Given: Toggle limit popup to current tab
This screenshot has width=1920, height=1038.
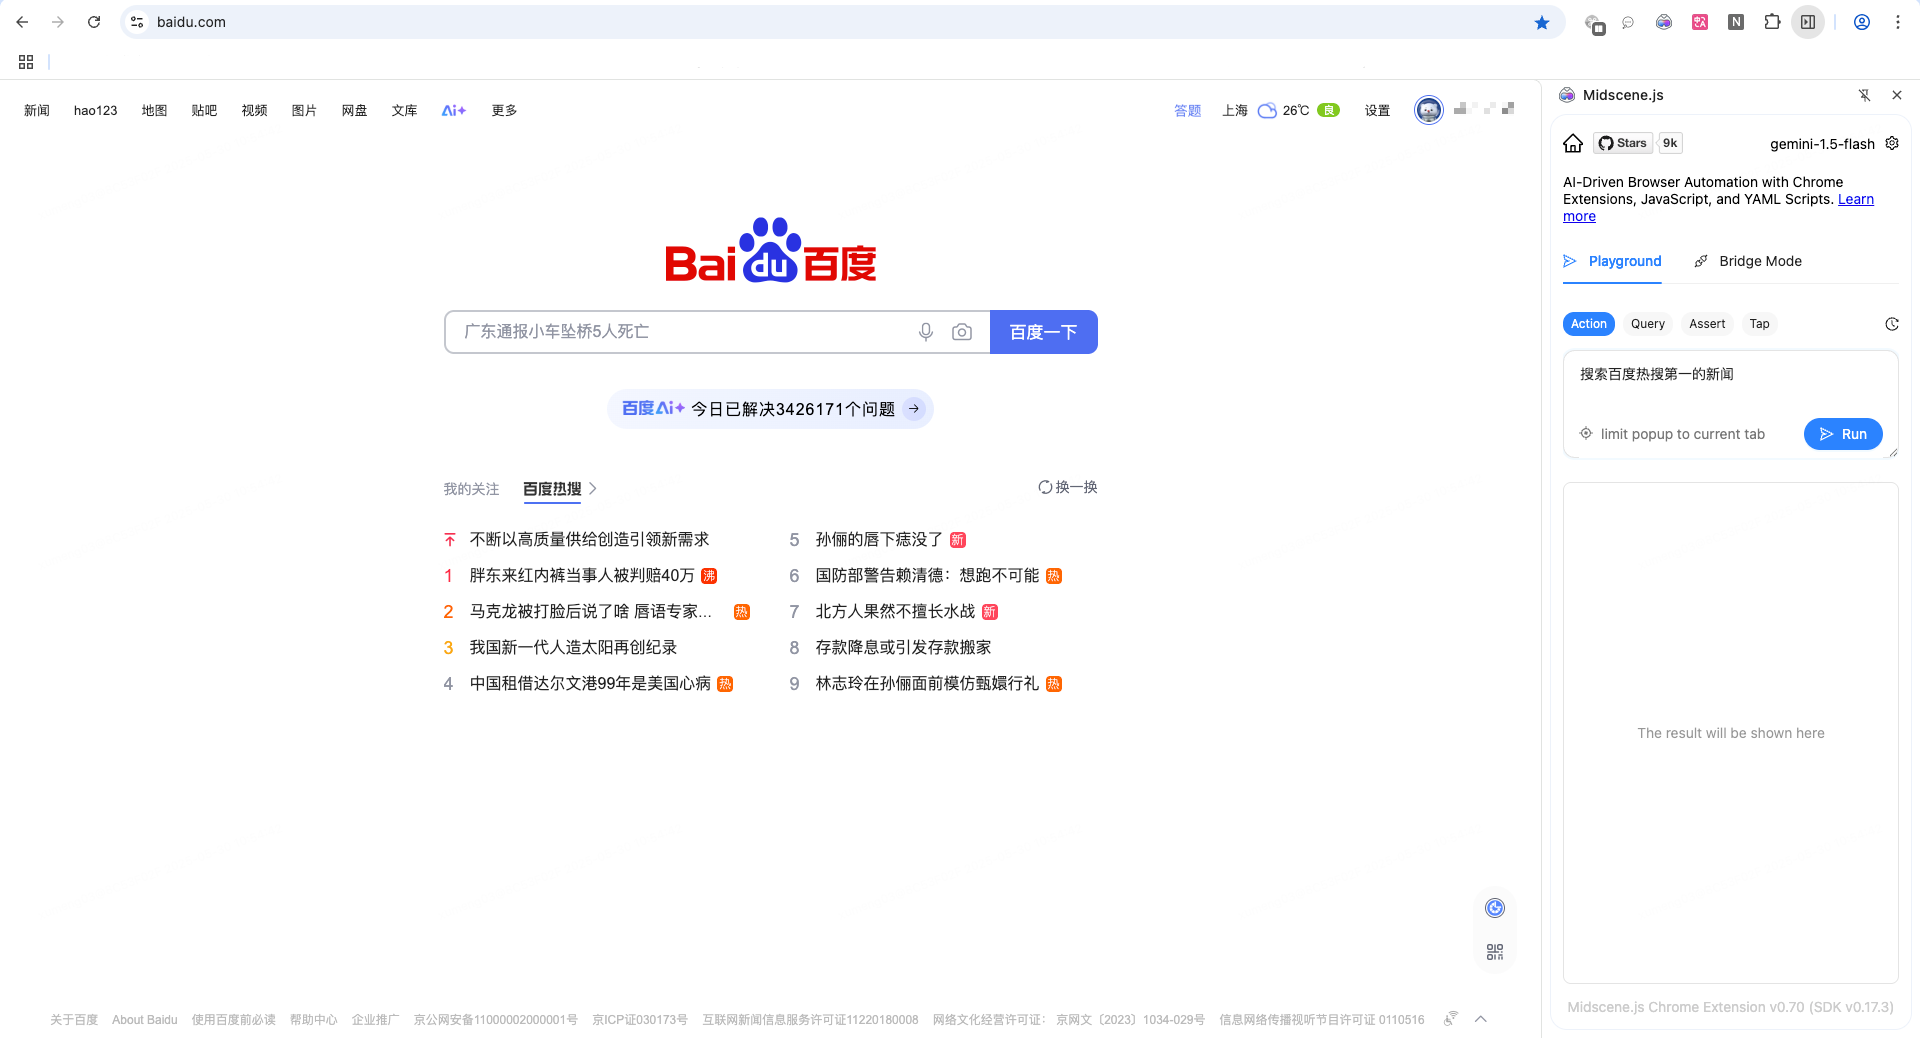Looking at the screenshot, I should coord(1672,434).
